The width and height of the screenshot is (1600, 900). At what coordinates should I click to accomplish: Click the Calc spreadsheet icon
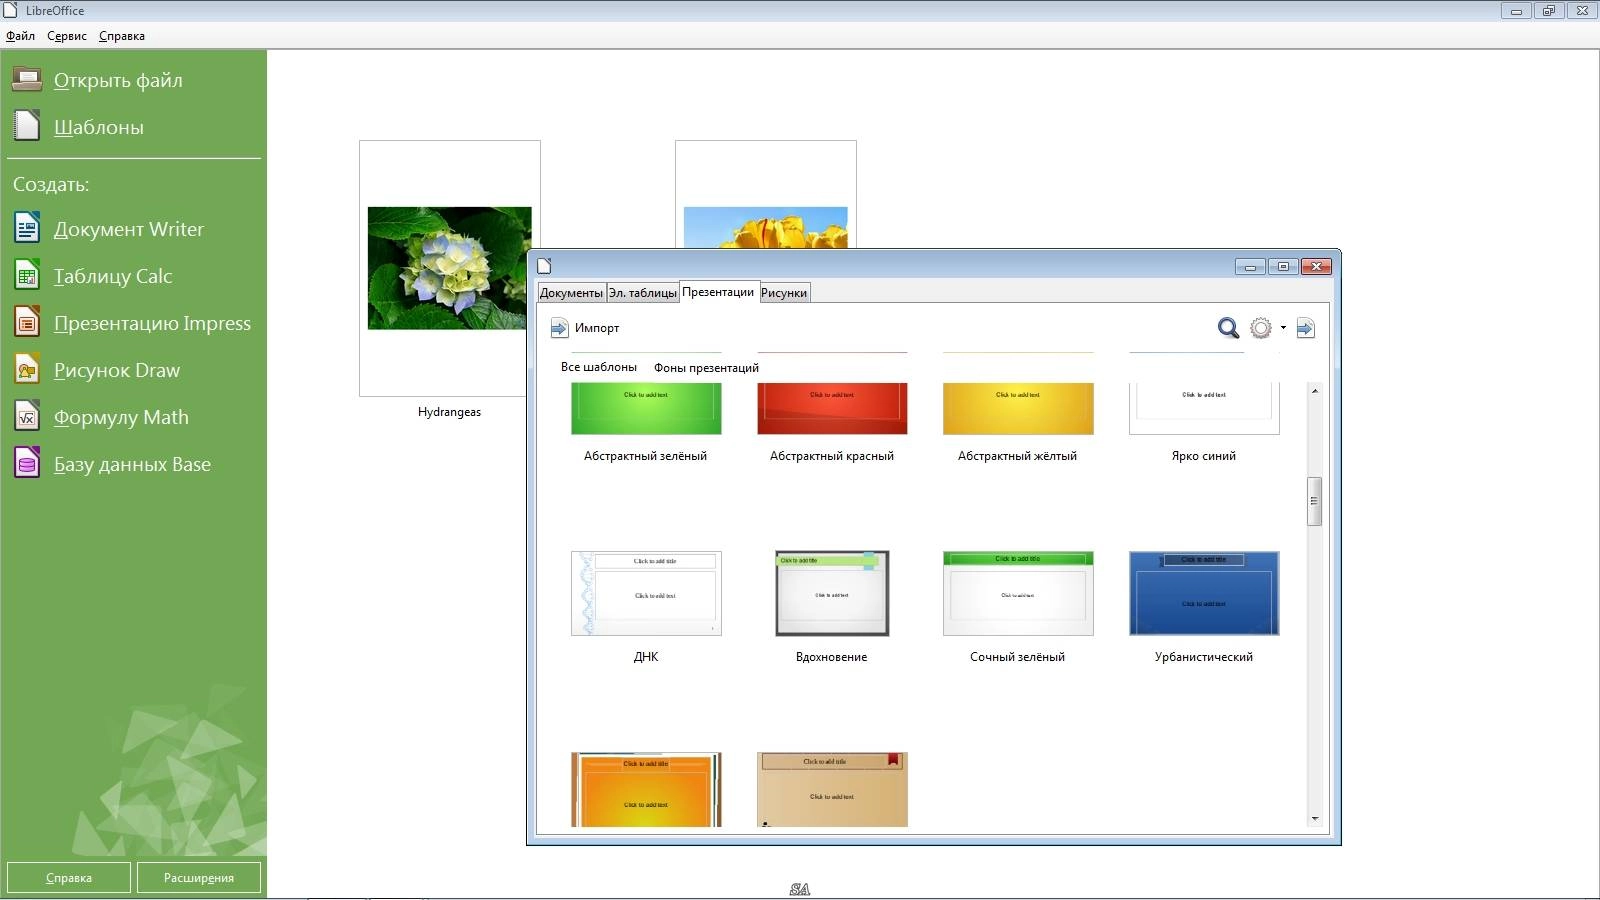click(27, 276)
